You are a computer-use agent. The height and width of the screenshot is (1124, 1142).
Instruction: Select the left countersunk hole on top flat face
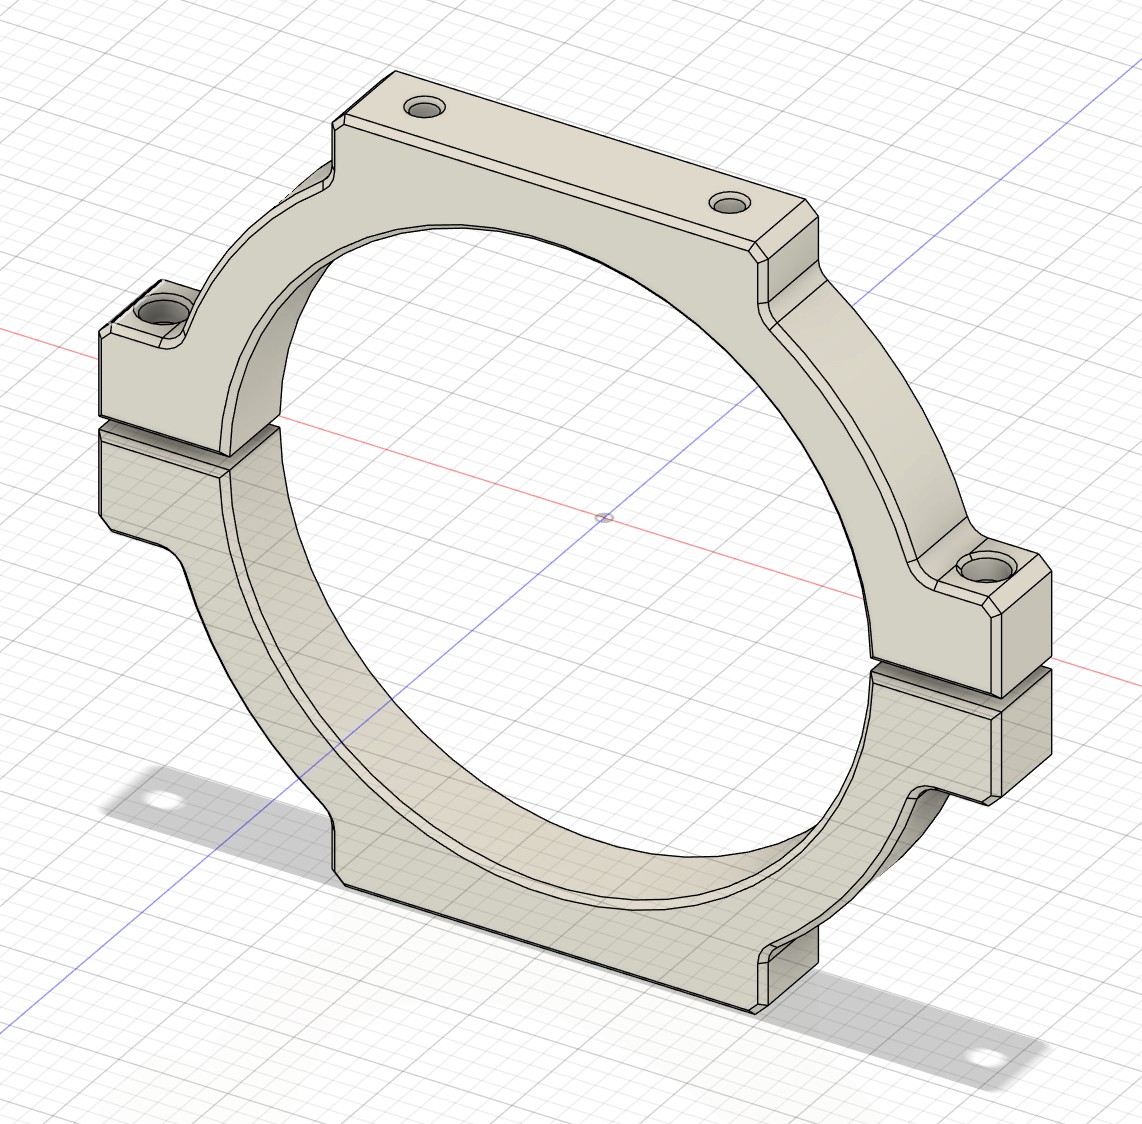(425, 109)
